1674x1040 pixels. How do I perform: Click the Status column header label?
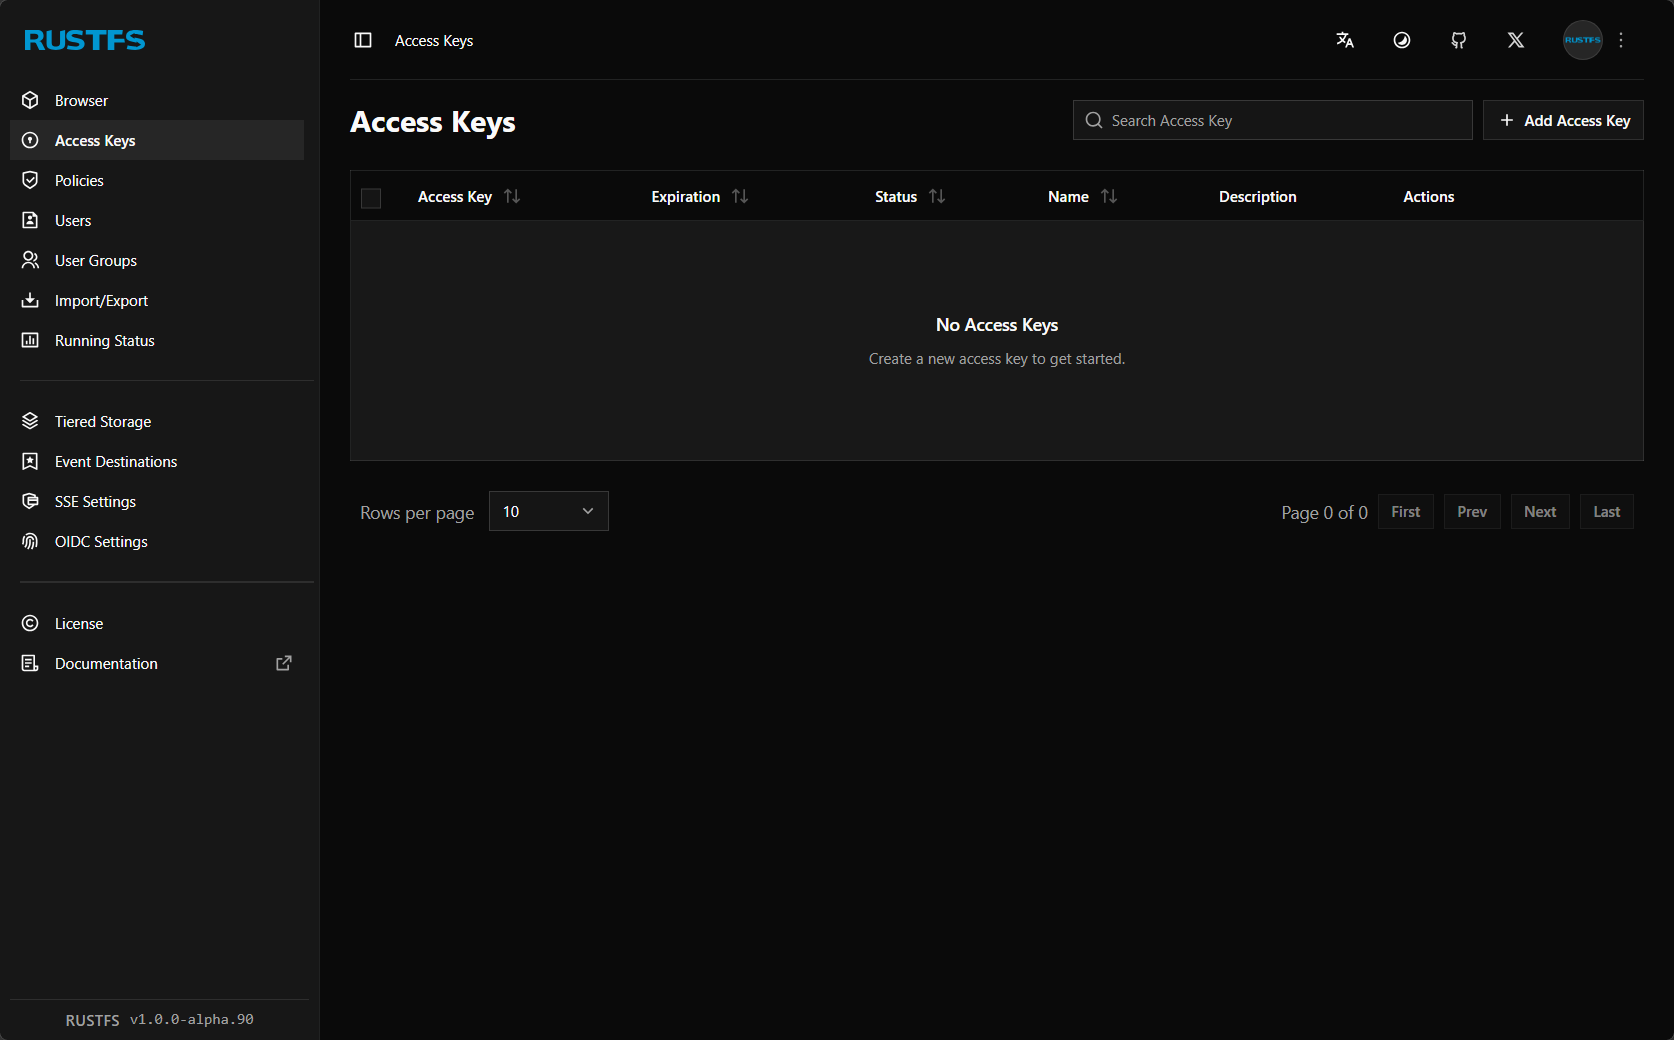coord(896,197)
